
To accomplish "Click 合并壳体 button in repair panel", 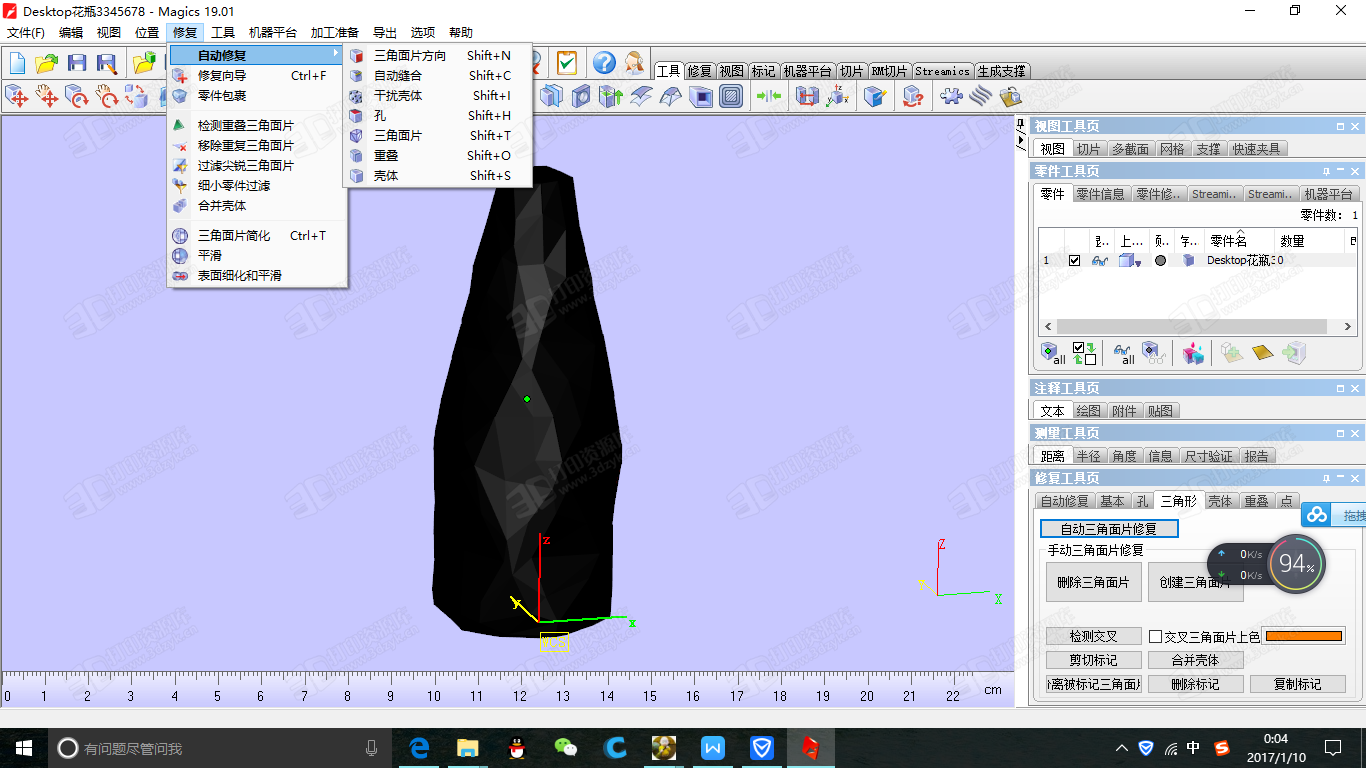I will (x=1195, y=660).
